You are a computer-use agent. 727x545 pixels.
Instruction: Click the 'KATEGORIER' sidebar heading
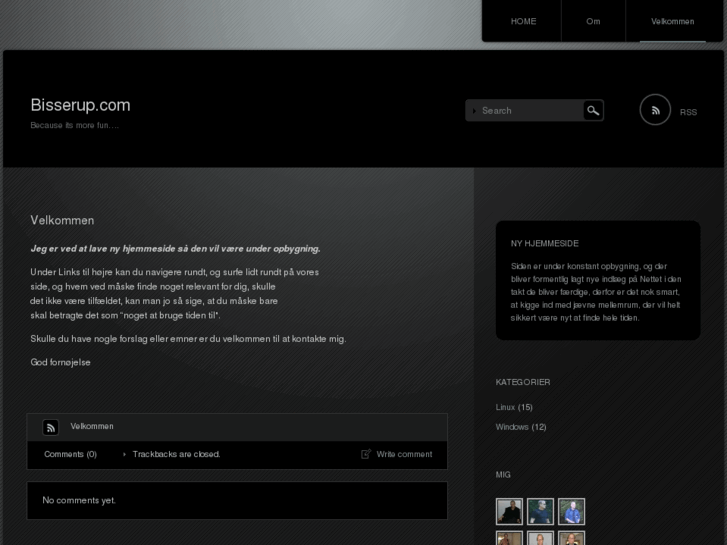coord(523,382)
